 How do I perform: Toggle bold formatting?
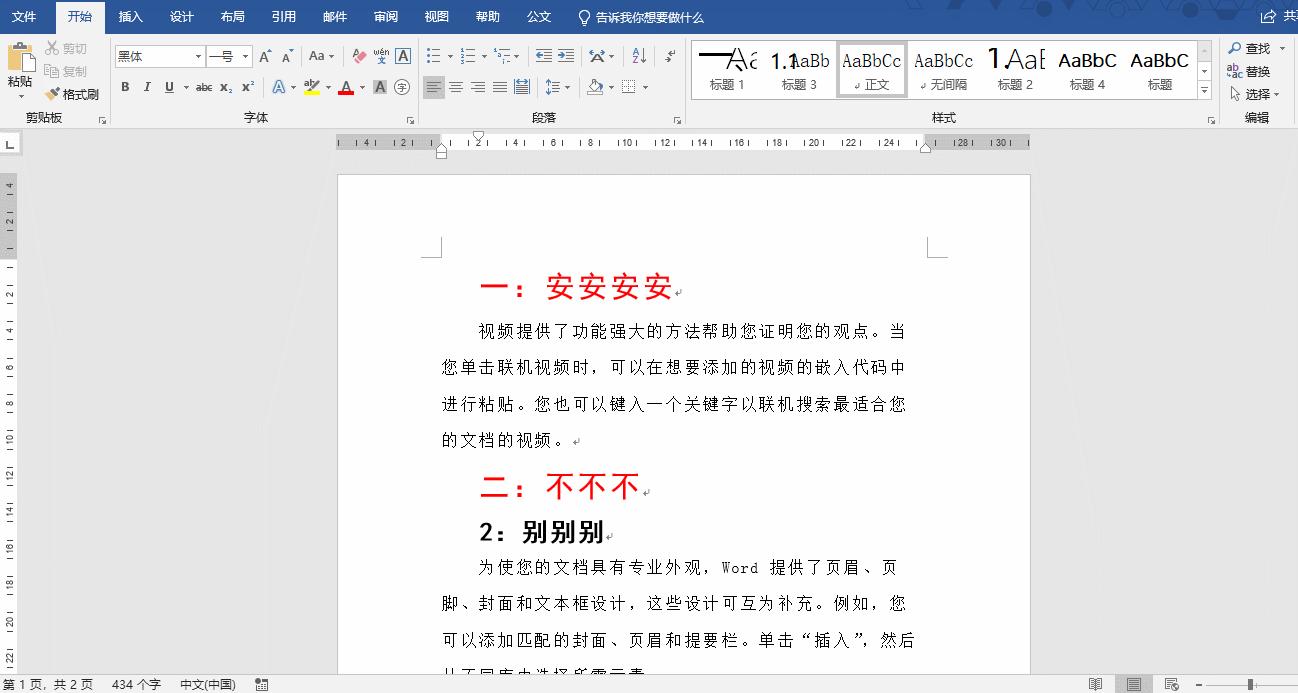(125, 87)
